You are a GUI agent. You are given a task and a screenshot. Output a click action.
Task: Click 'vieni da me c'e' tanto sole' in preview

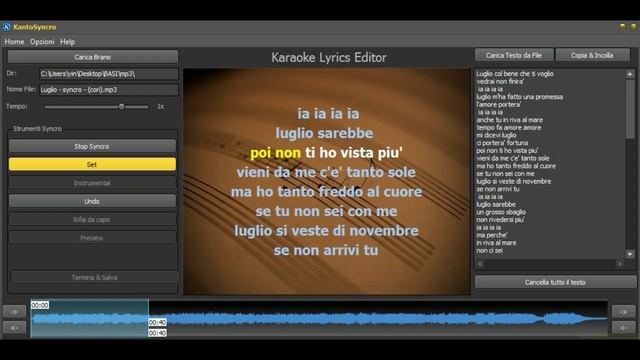click(x=326, y=172)
